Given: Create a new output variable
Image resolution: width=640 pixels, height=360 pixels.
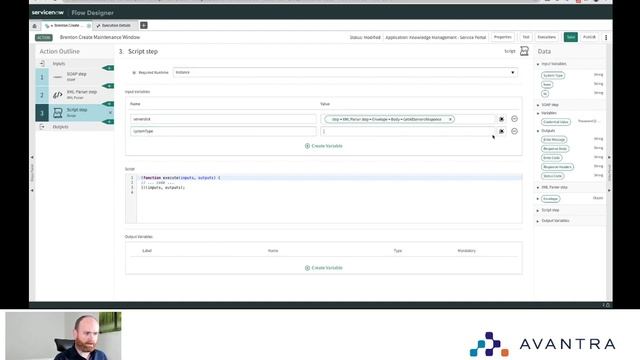Looking at the screenshot, I should point(324,268).
